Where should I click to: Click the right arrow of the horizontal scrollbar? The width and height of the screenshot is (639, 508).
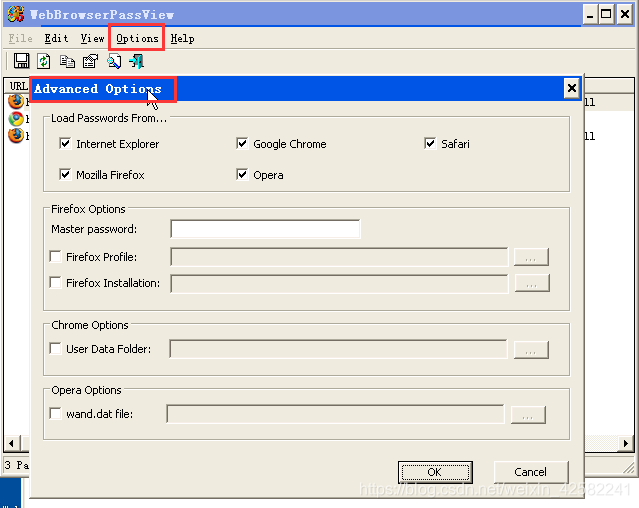(x=626, y=443)
